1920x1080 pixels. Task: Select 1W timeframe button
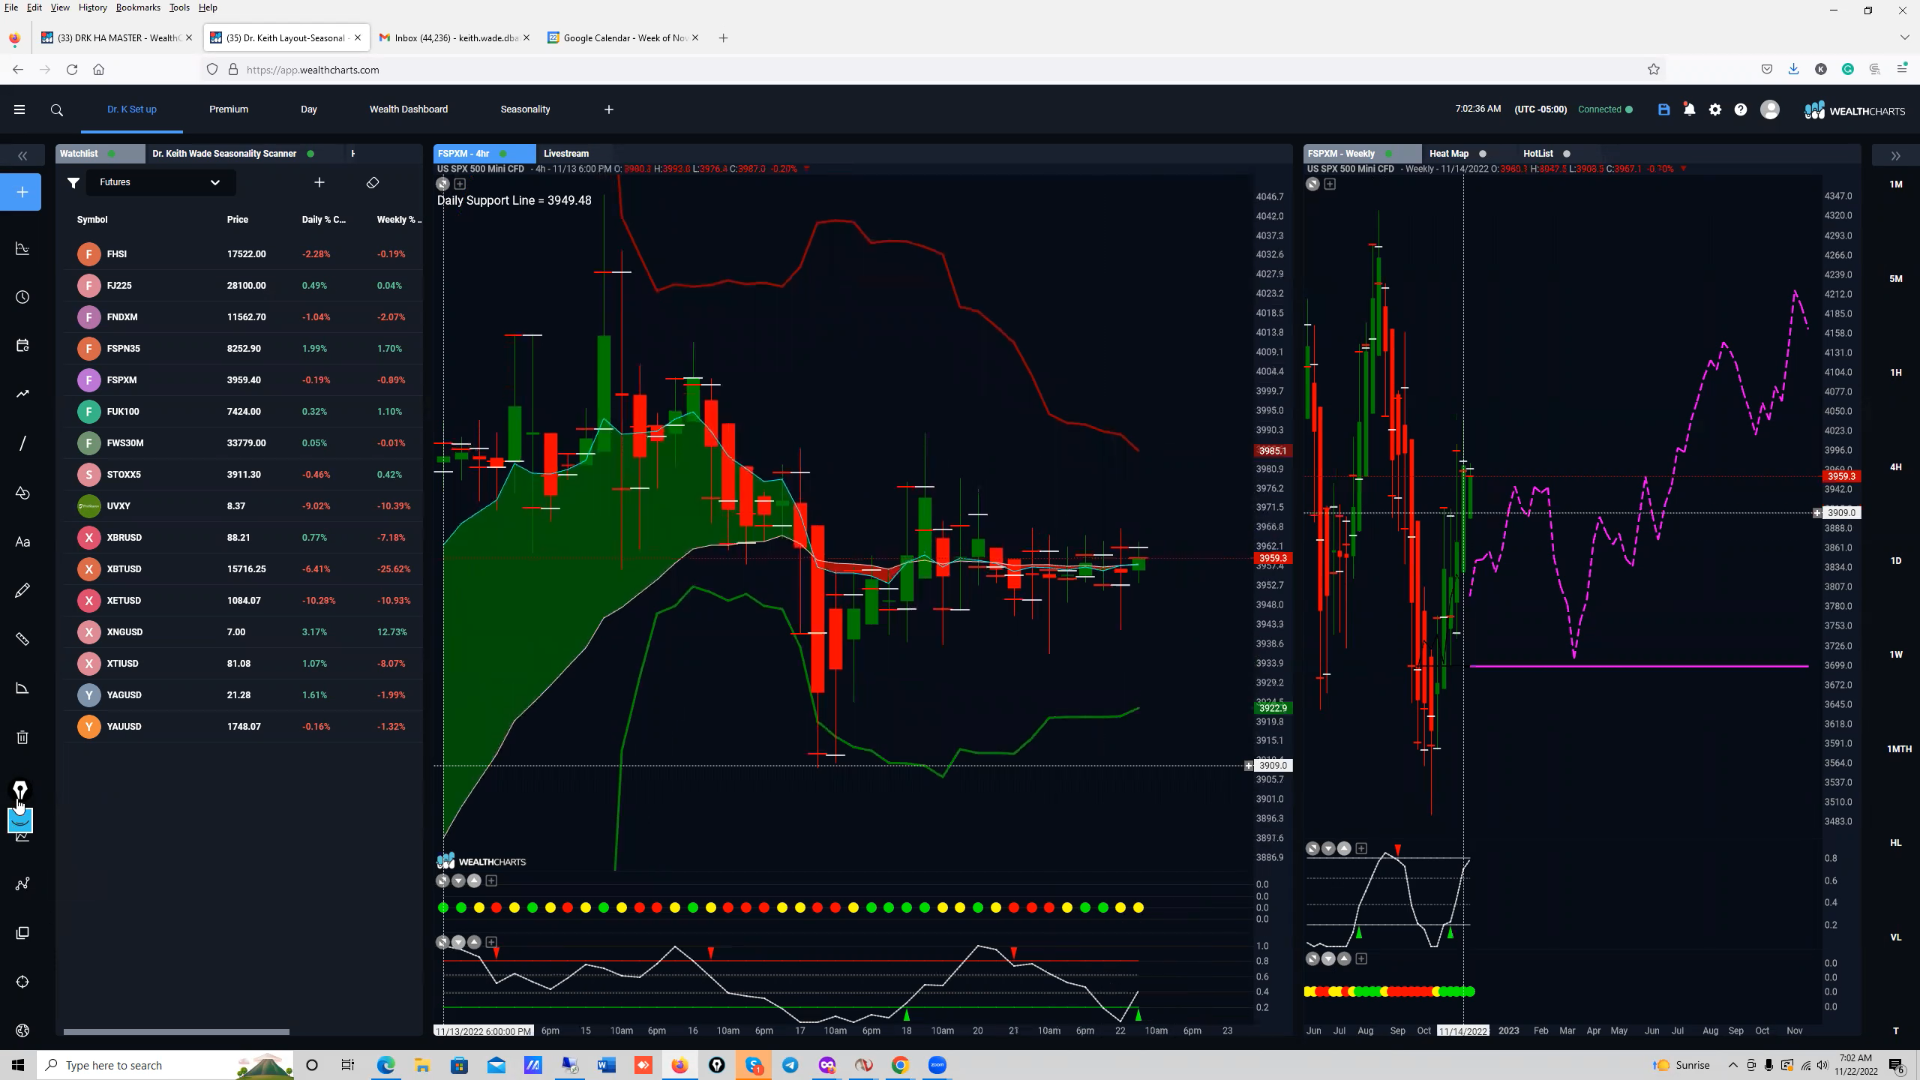pyautogui.click(x=1896, y=655)
